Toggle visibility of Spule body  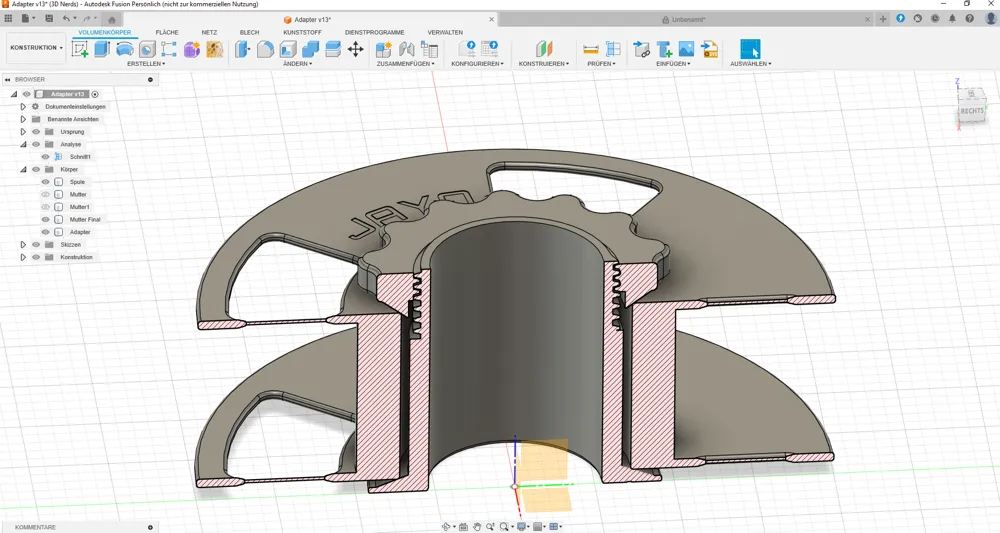pos(45,182)
